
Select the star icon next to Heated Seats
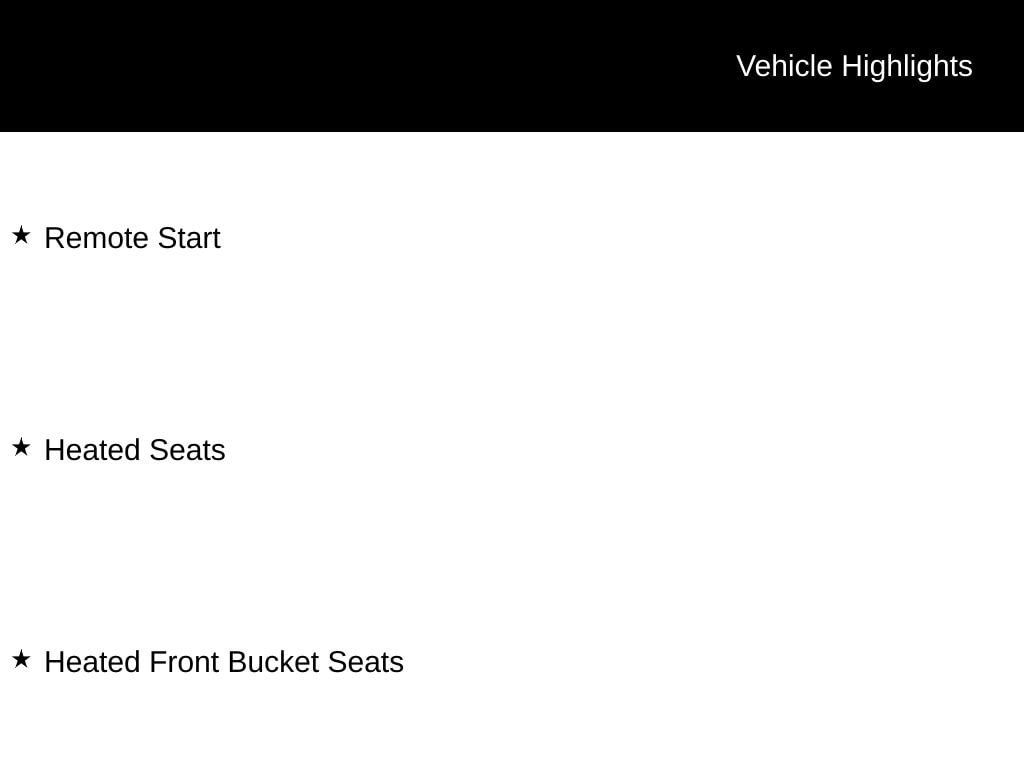click(21, 447)
